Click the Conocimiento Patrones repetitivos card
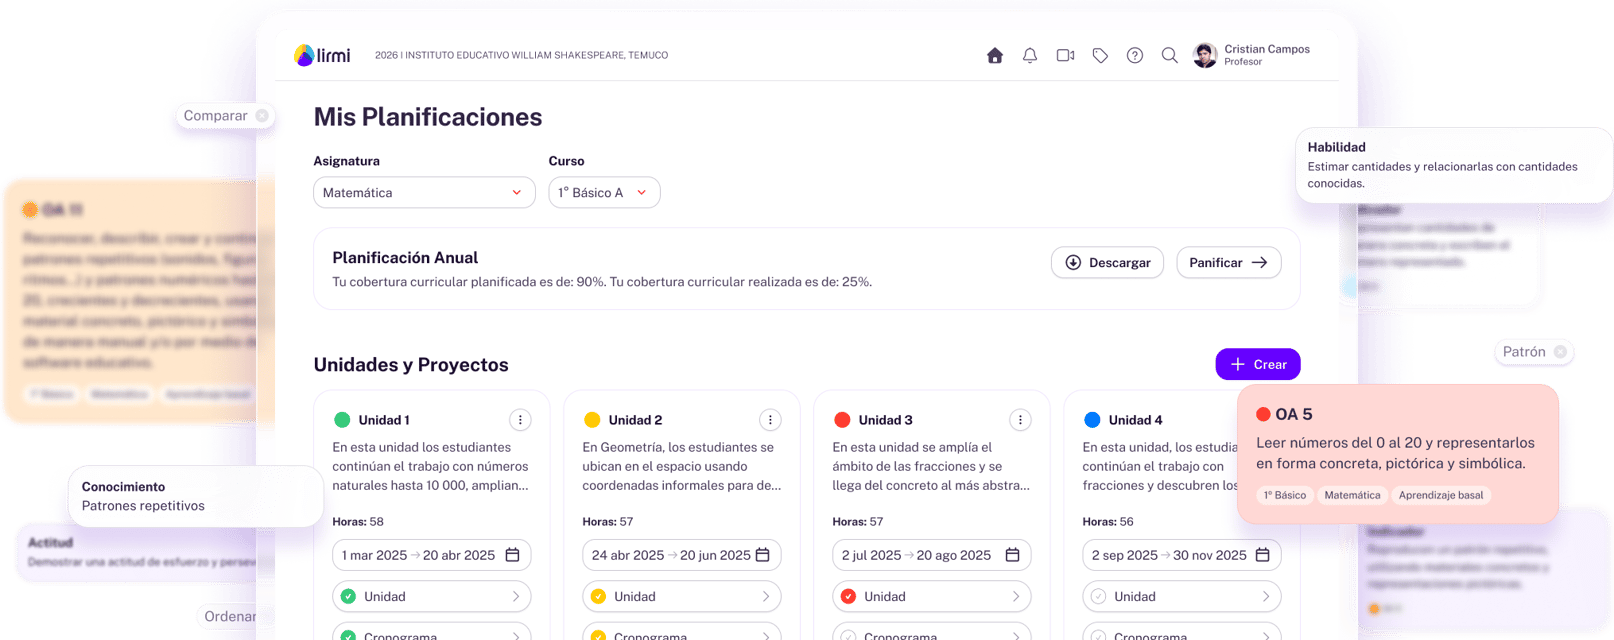Image resolution: width=1614 pixels, height=640 pixels. tap(196, 496)
